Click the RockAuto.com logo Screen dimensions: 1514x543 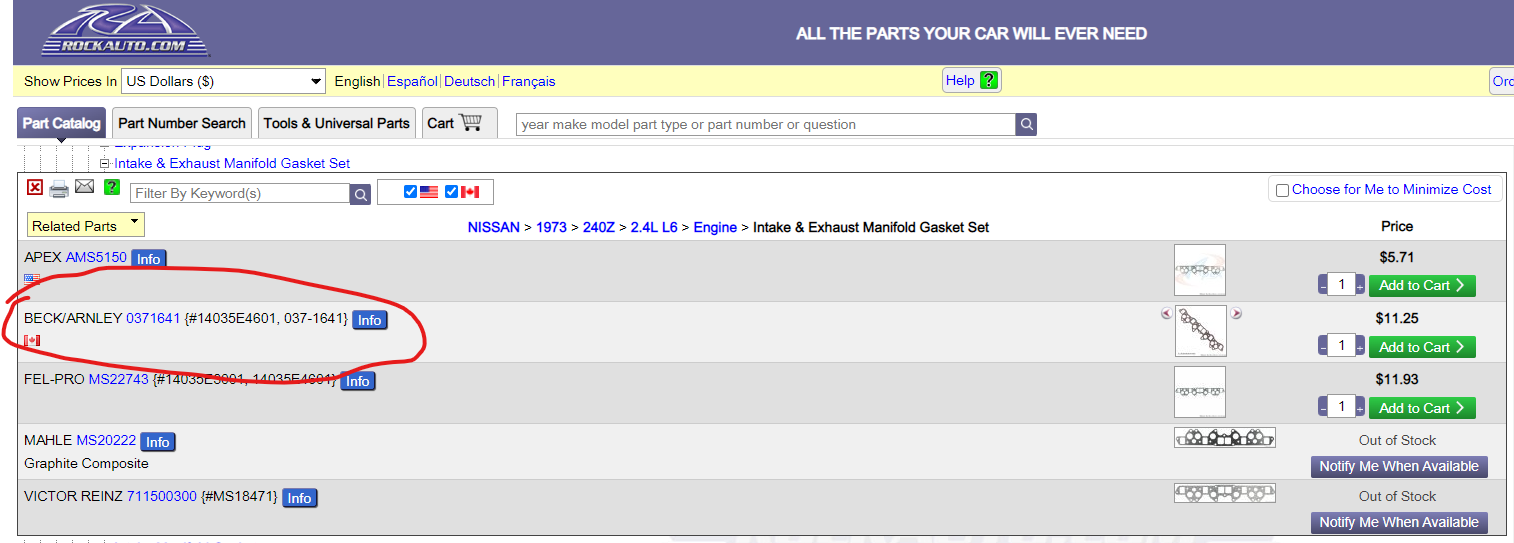point(125,30)
